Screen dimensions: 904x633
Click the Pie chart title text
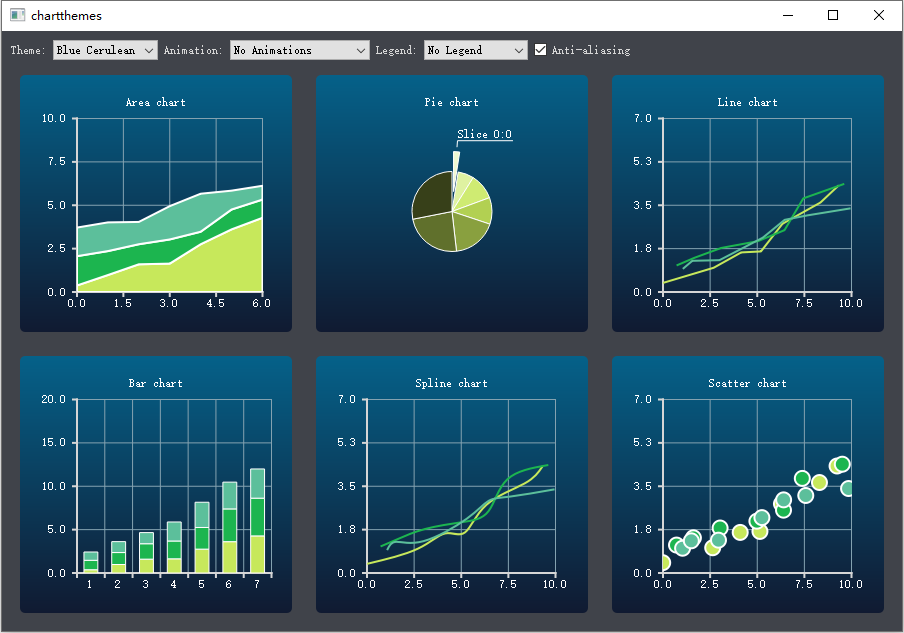[x=451, y=102]
